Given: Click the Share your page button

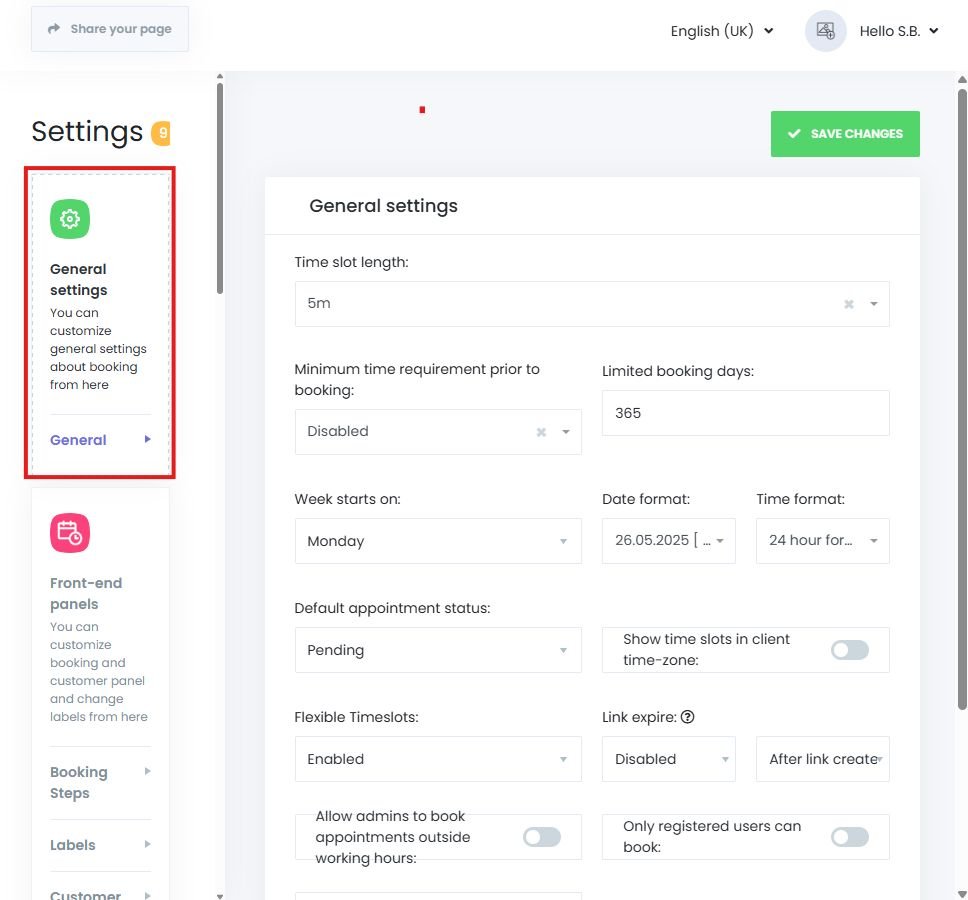Looking at the screenshot, I should coord(110,29).
